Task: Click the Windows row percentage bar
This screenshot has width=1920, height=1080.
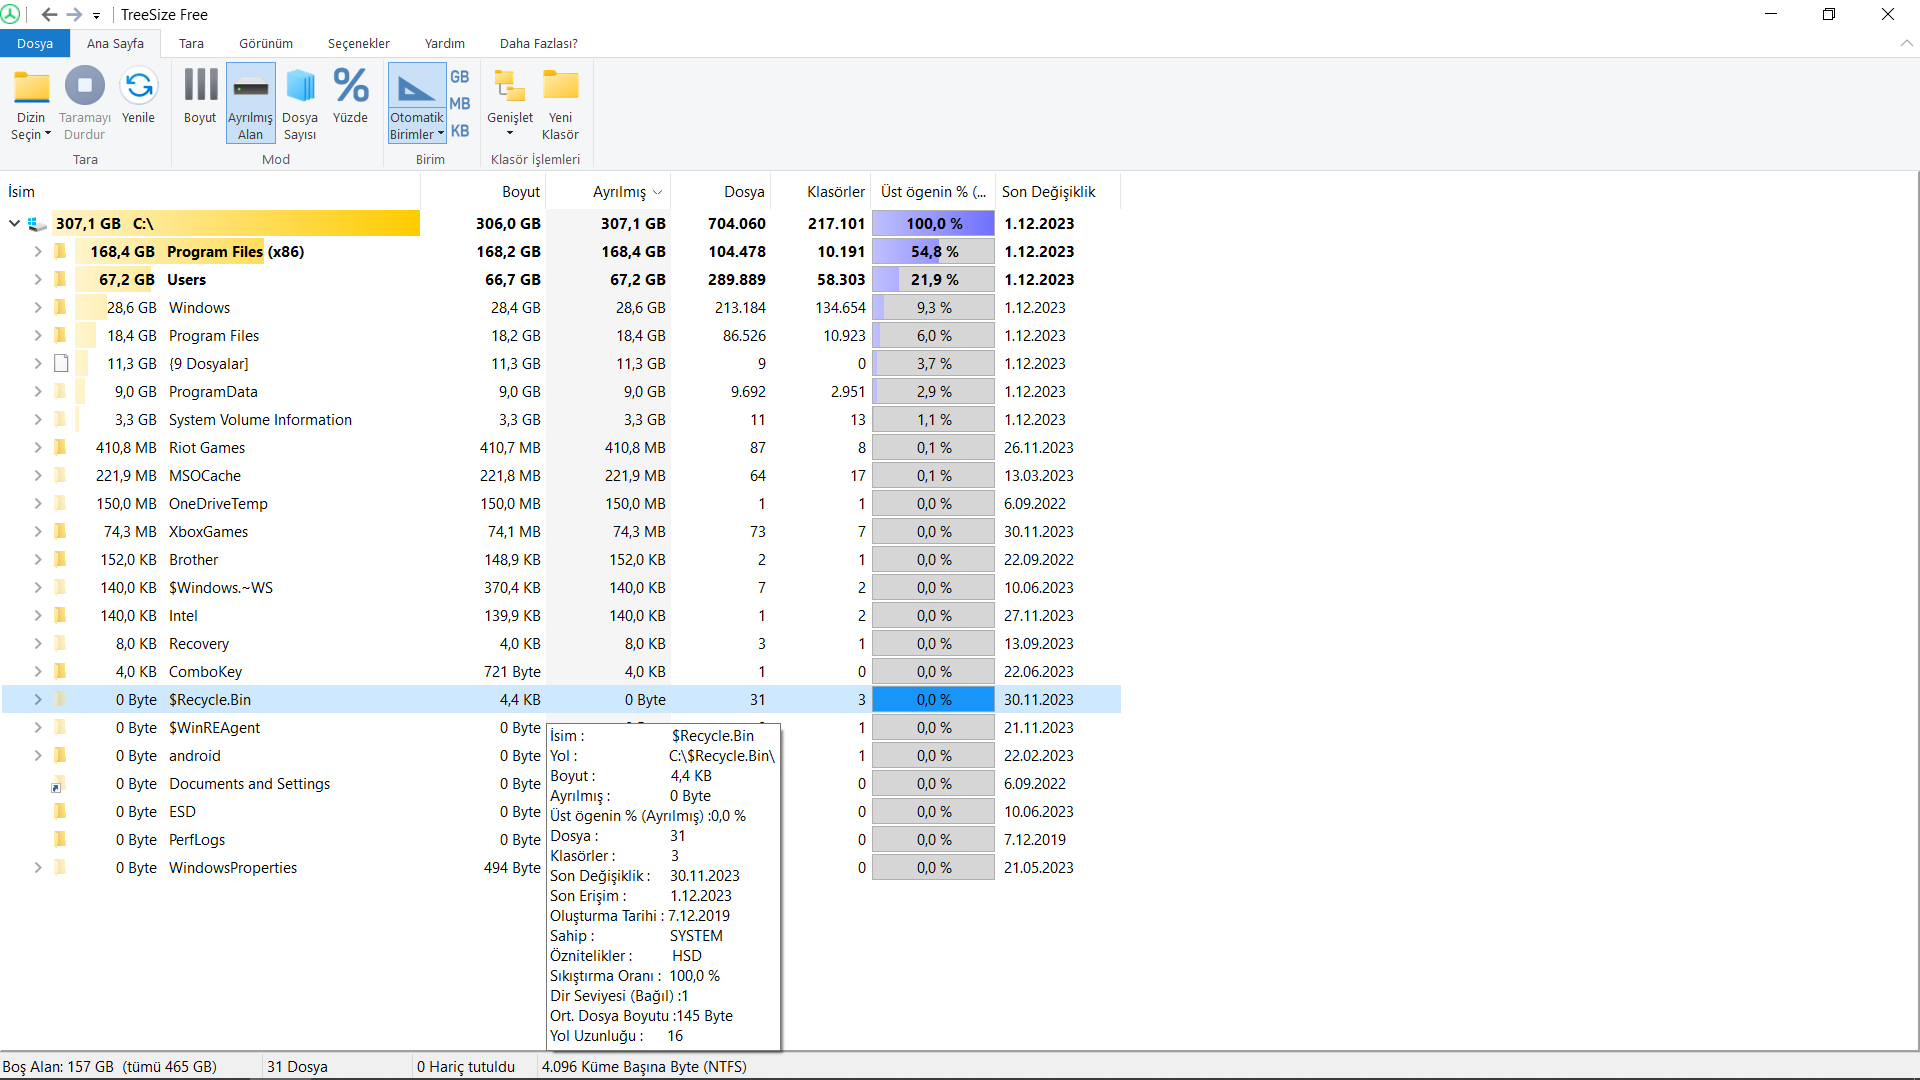Action: coord(933,308)
